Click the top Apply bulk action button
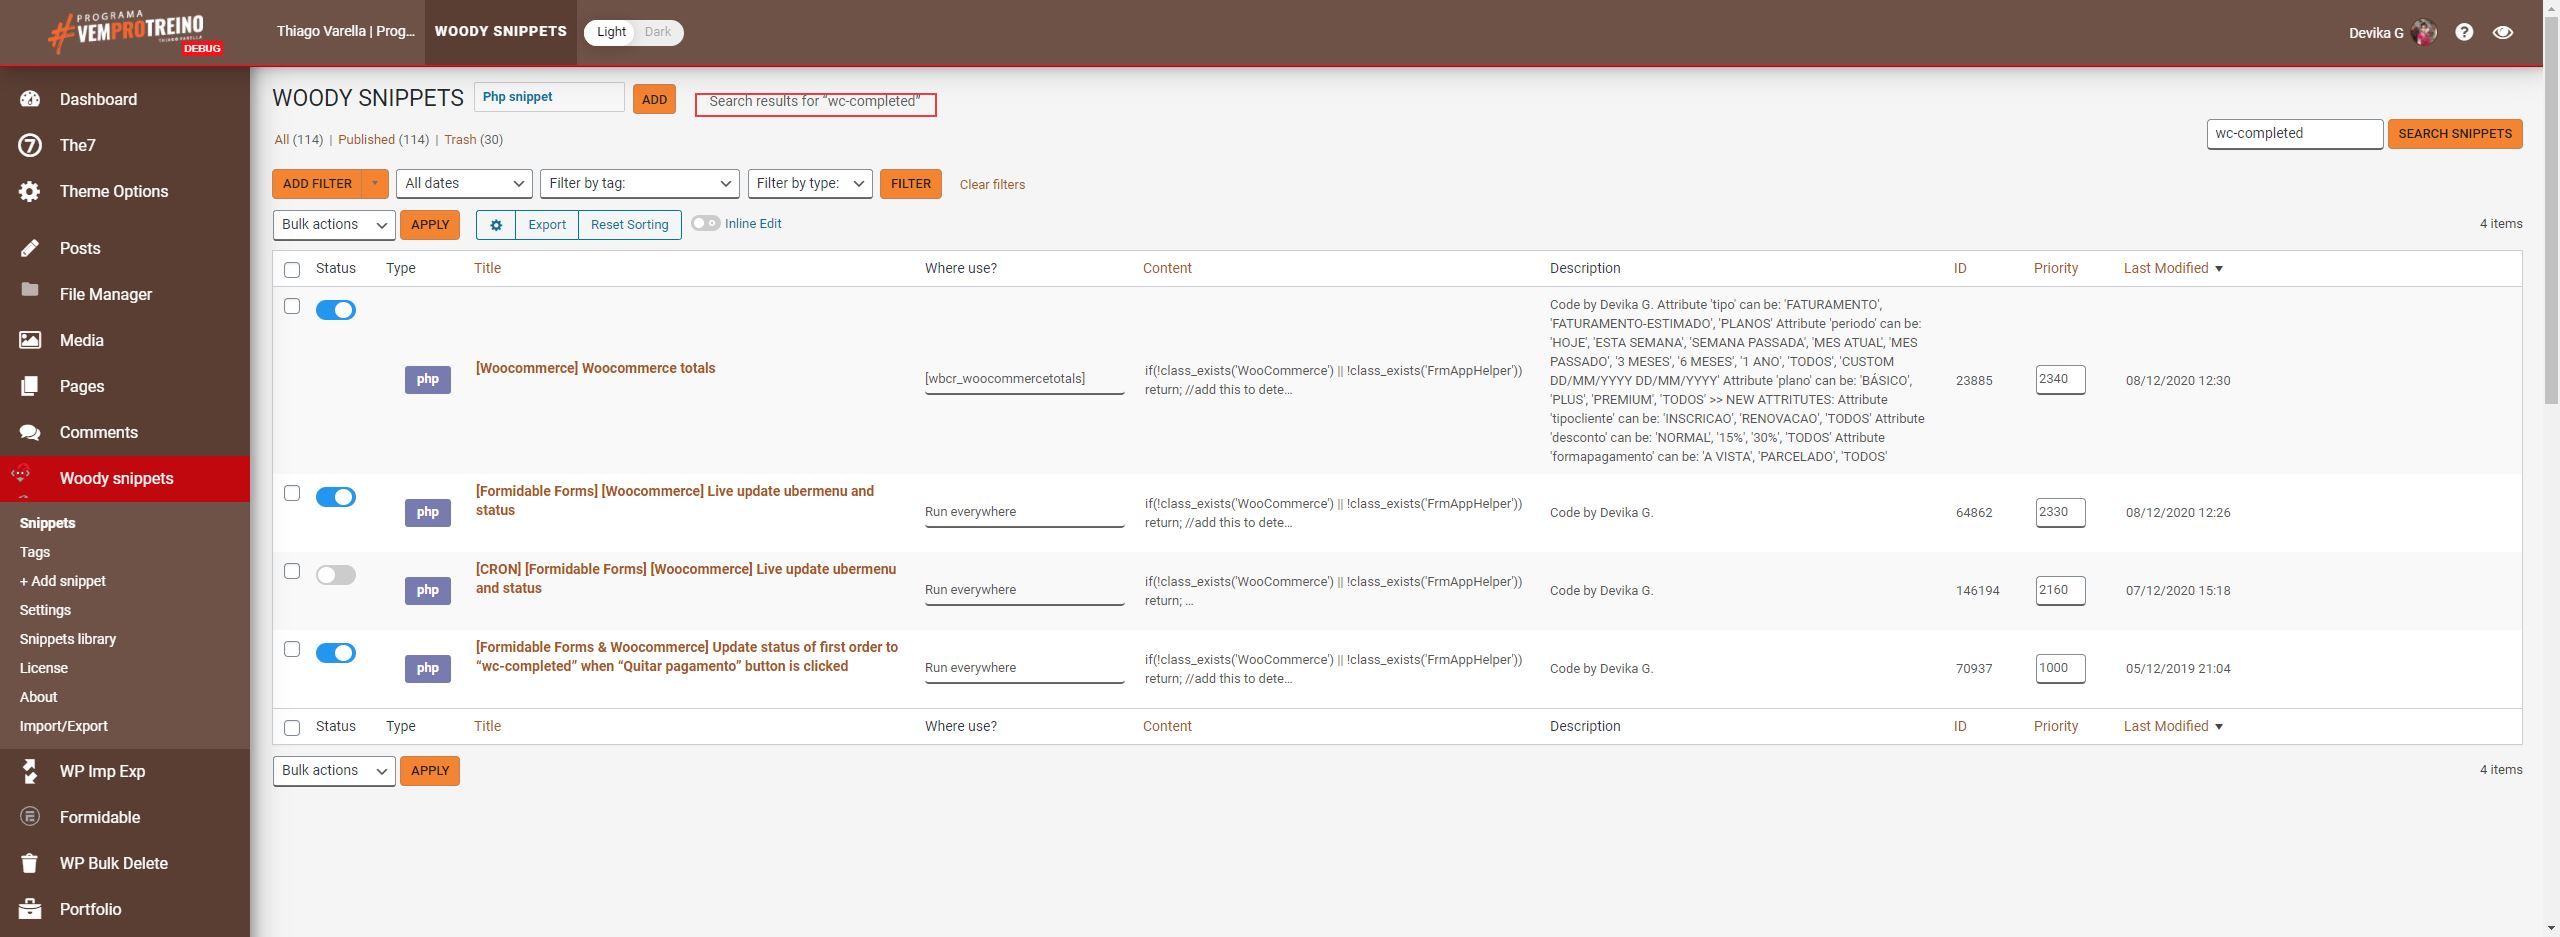The image size is (2560, 937). (x=430, y=225)
